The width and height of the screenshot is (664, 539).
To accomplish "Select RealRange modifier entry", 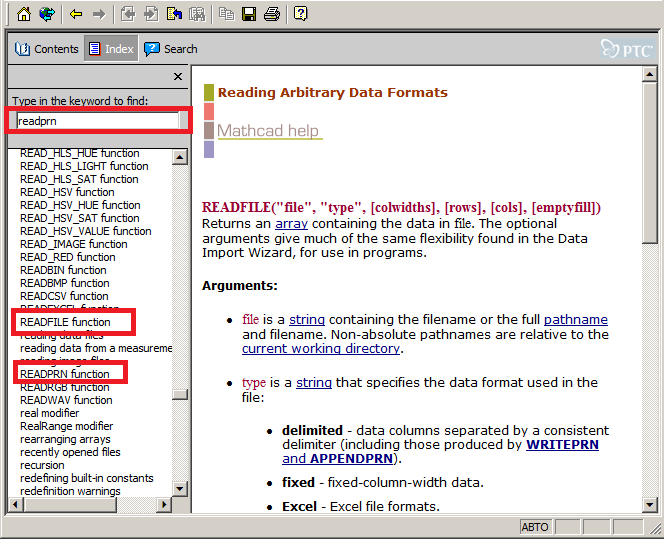I will pyautogui.click(x=67, y=426).
